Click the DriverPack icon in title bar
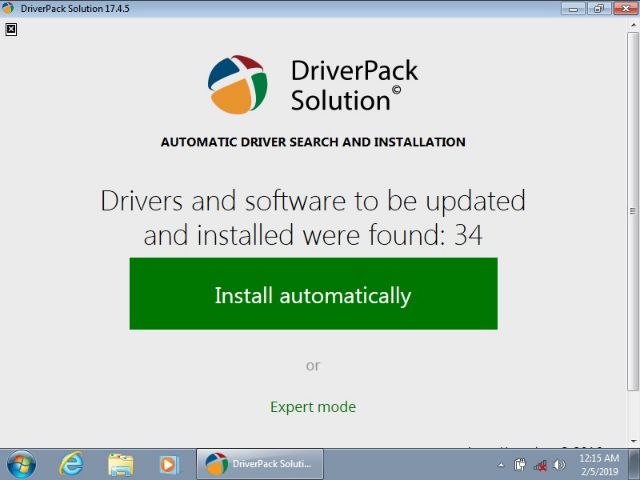Image resolution: width=640 pixels, height=480 pixels. pos(9,8)
